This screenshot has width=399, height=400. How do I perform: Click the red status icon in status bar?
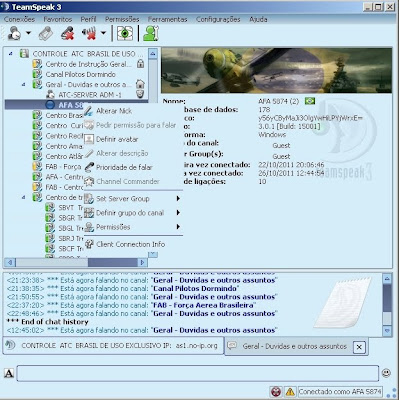coord(276,392)
